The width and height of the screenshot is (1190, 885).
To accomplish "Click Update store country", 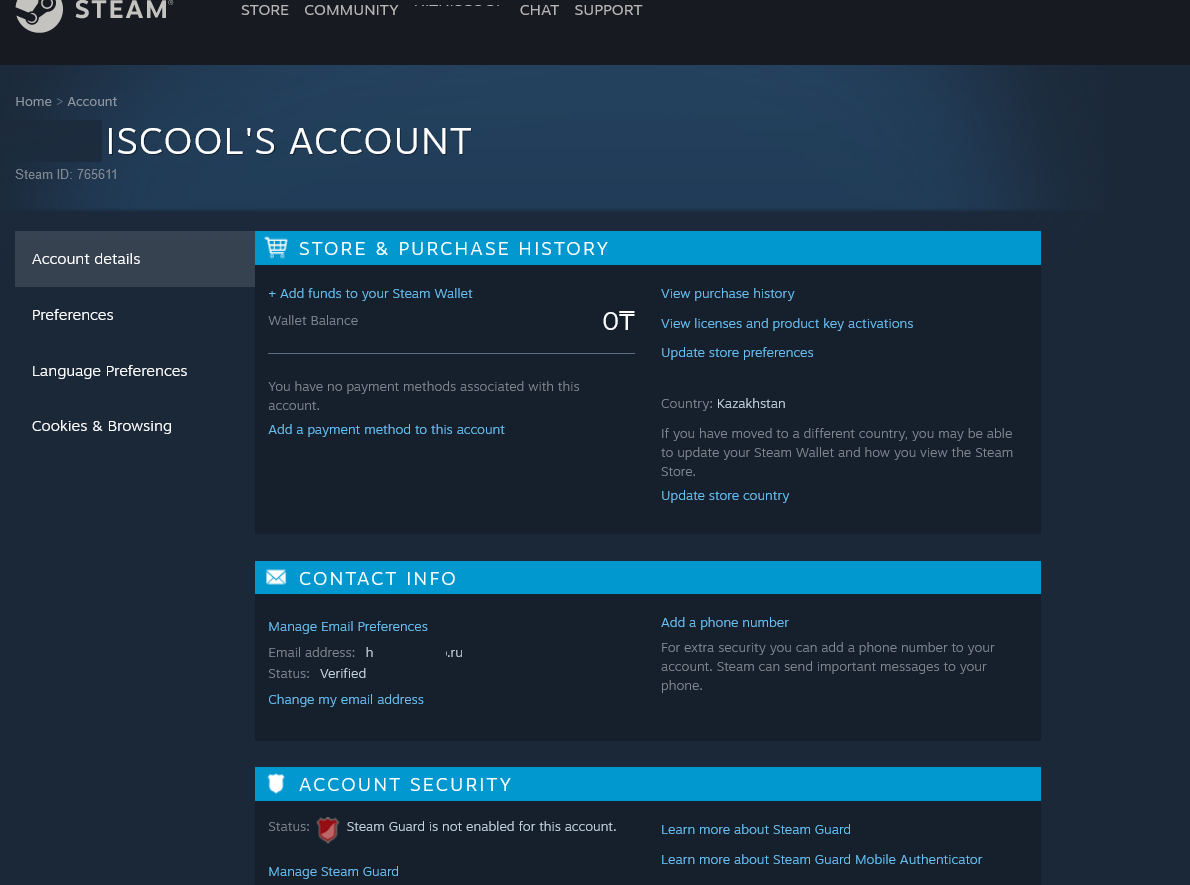I will [725, 496].
